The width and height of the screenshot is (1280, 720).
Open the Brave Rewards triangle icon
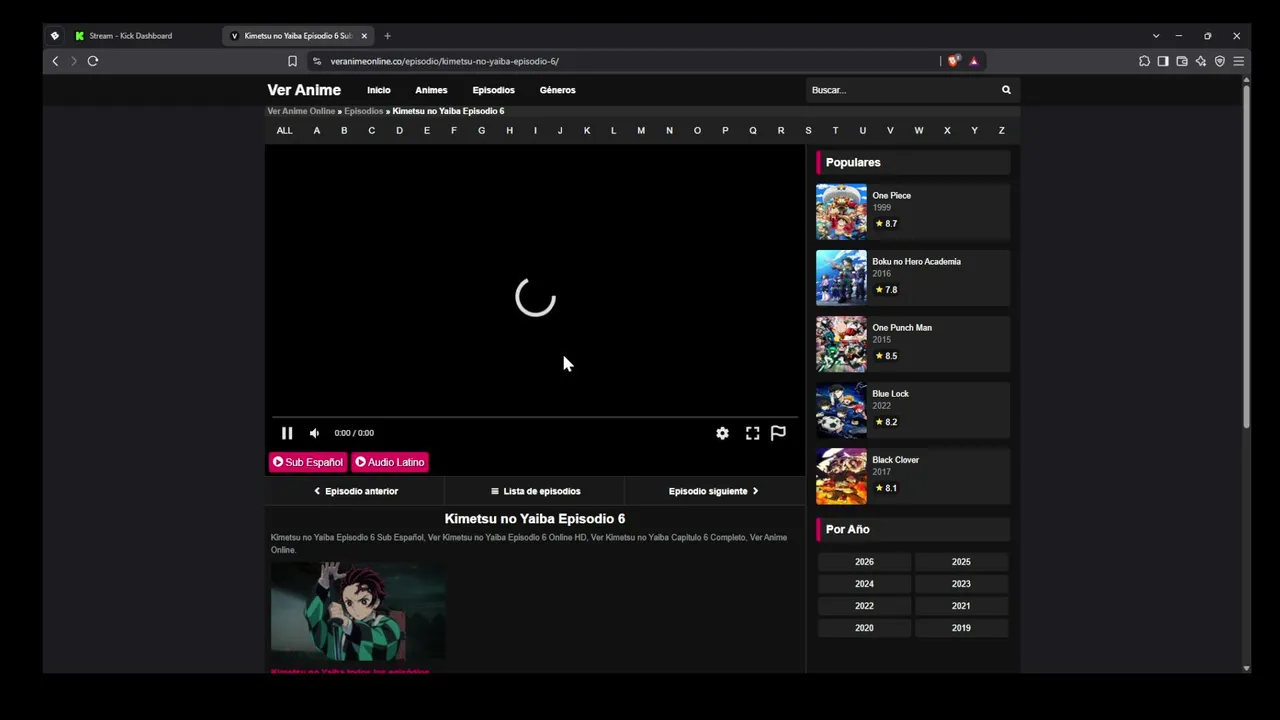click(973, 61)
